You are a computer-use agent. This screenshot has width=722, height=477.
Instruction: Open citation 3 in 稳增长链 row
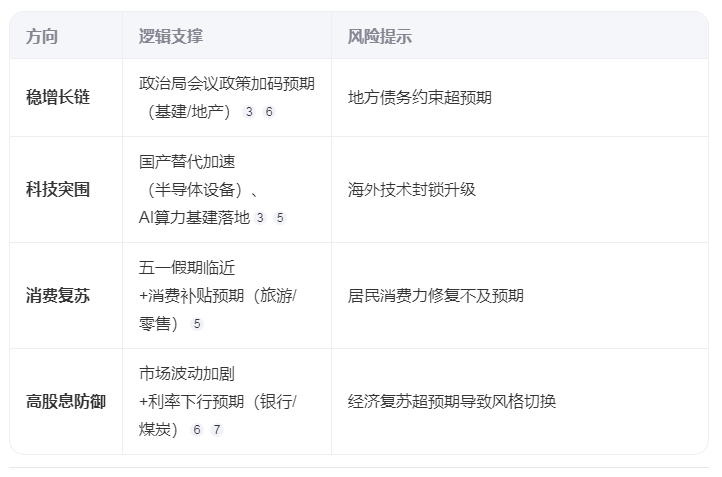[x=249, y=111]
